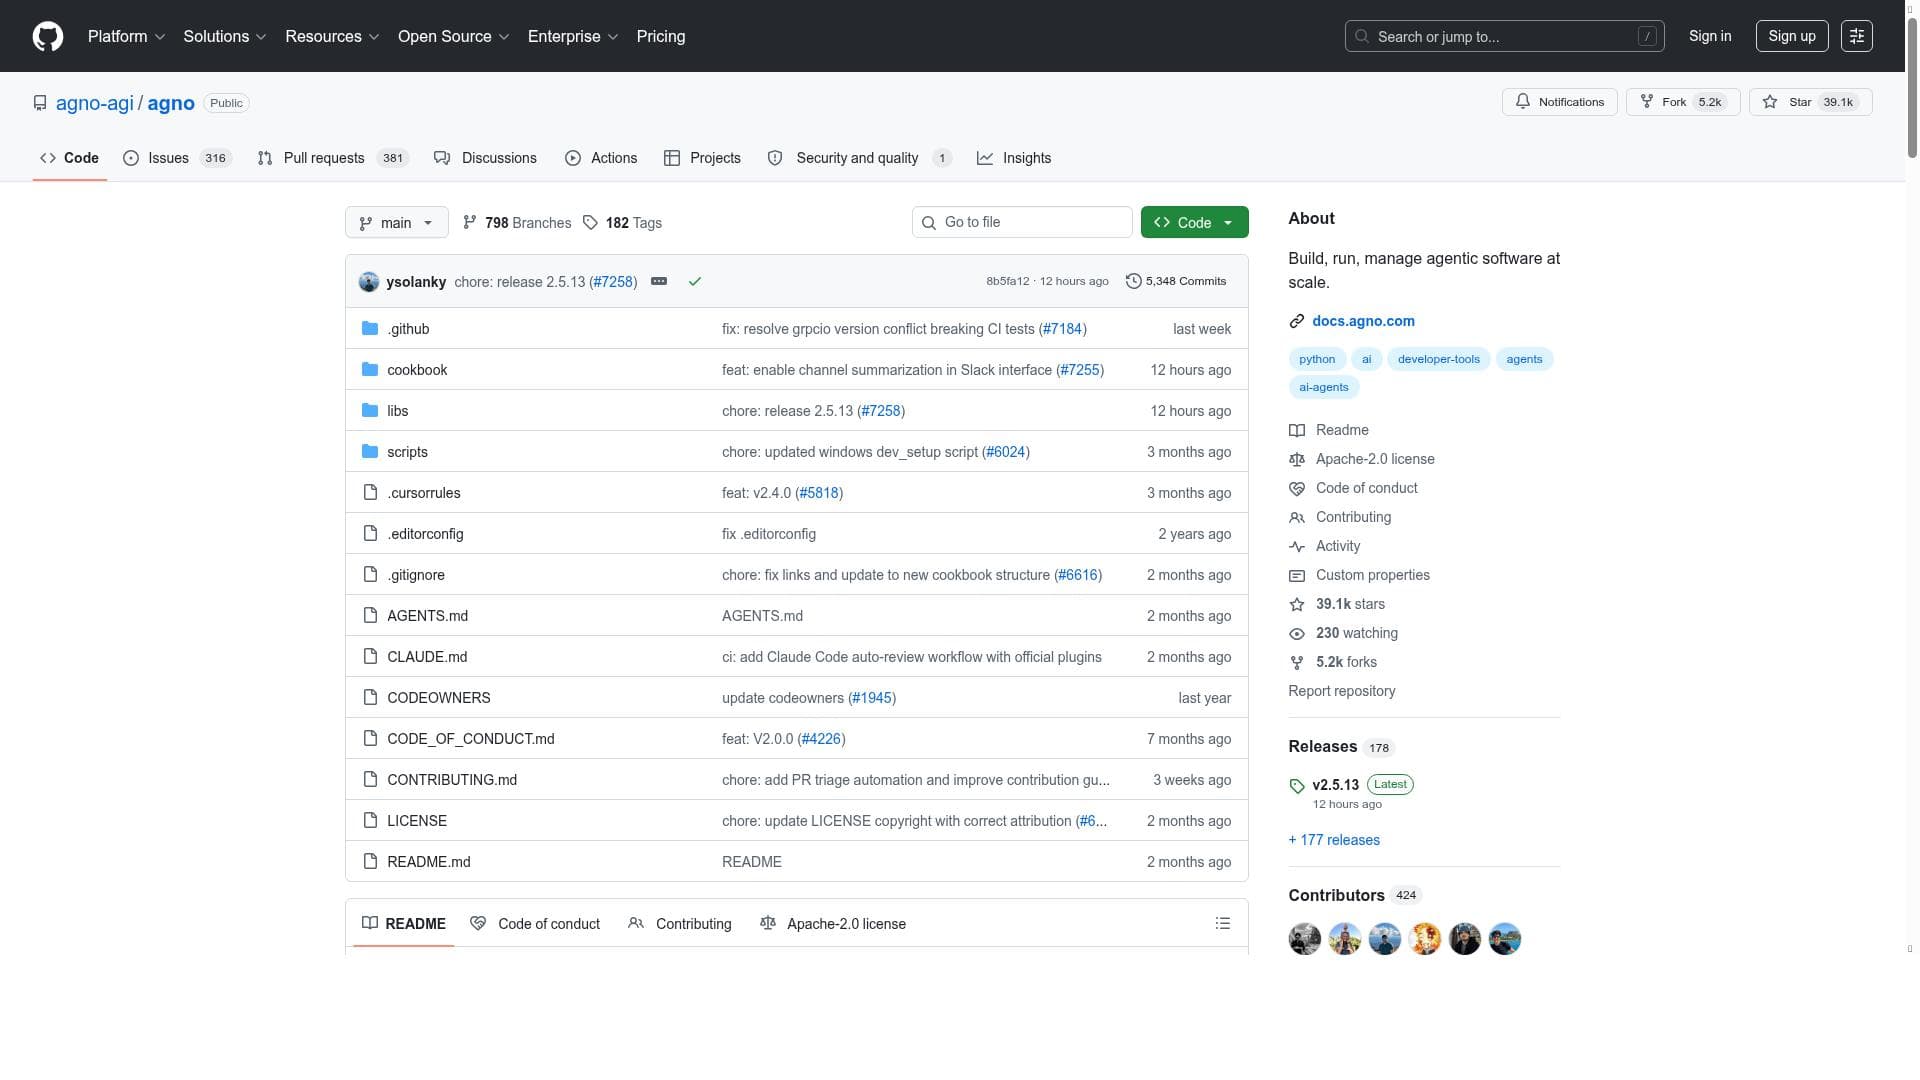Click the libs folder icon
Screen dimensions: 1920x1080
(370, 411)
